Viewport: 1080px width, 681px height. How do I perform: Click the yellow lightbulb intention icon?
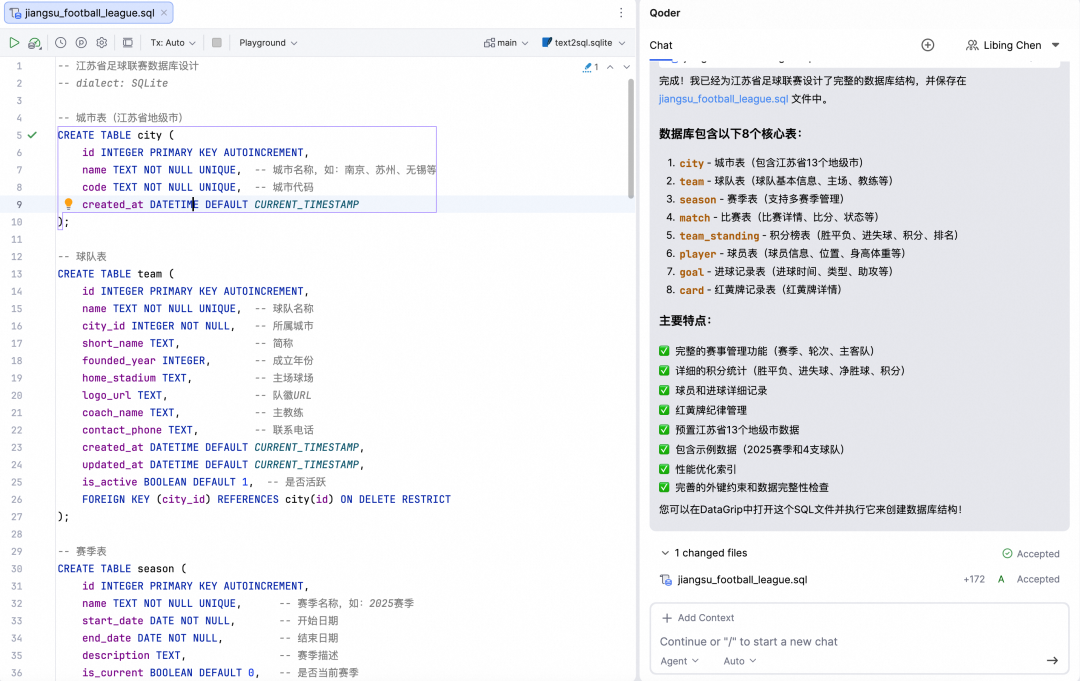(69, 204)
